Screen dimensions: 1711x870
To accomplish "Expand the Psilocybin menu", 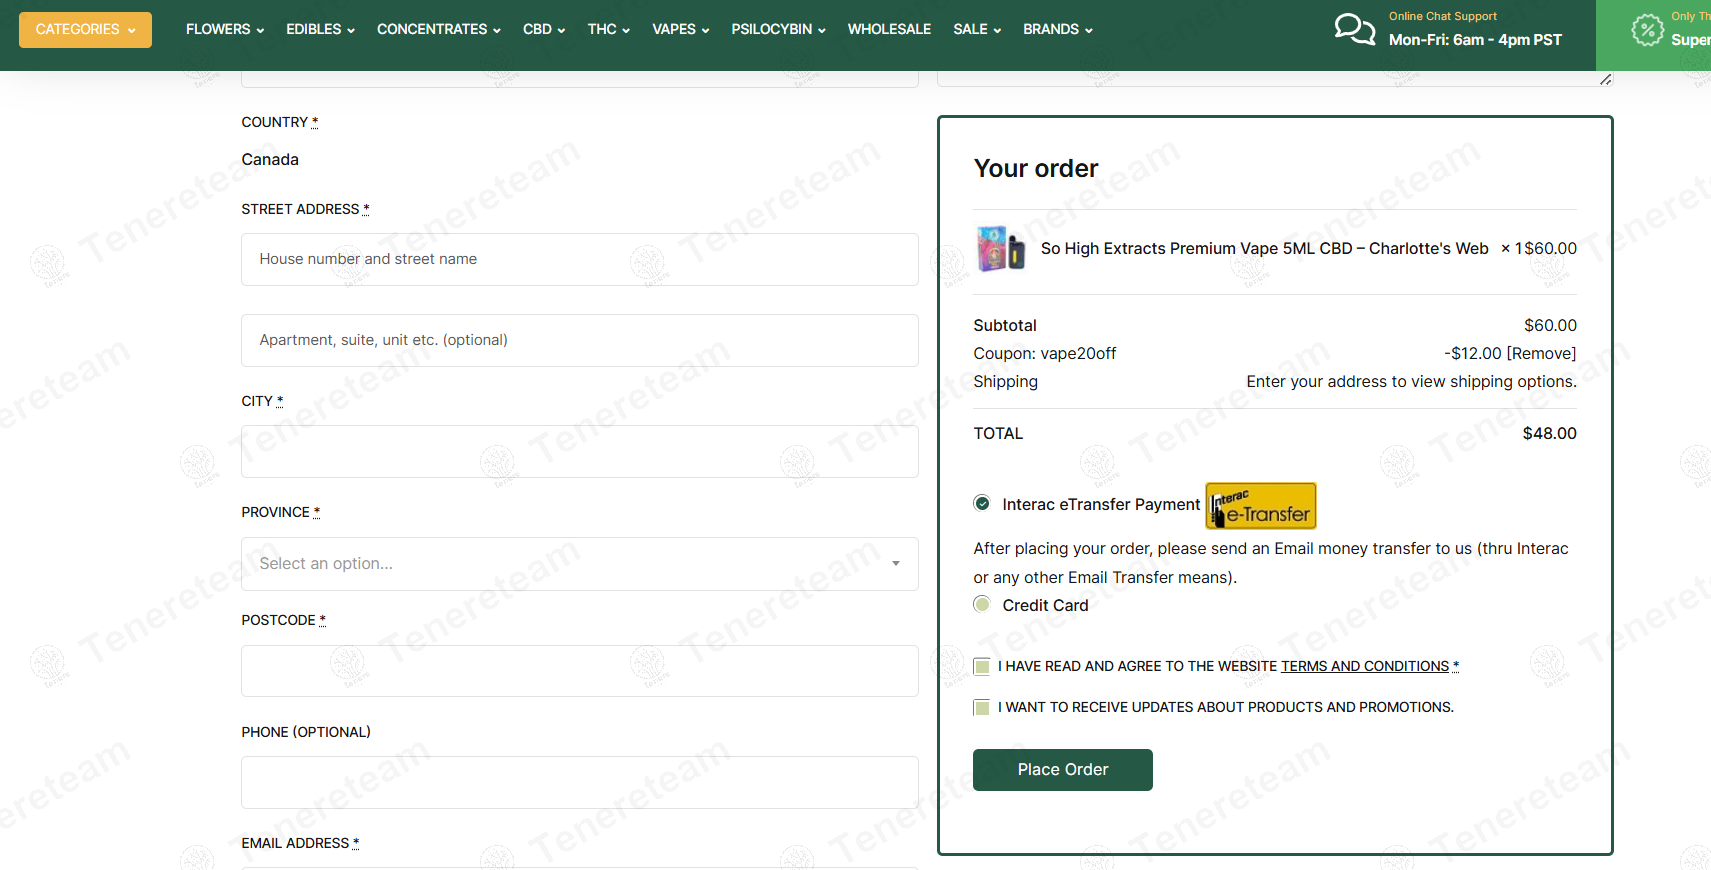I will pos(778,30).
